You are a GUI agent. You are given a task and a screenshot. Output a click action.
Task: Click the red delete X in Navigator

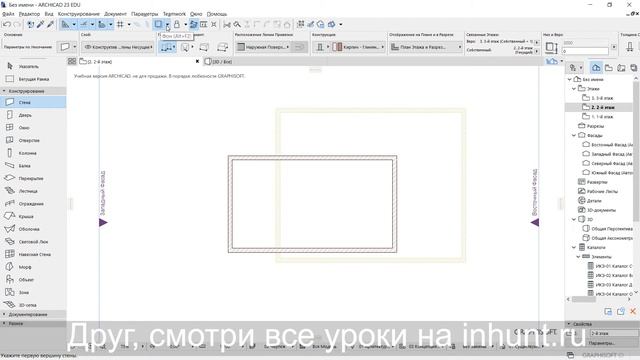click(633, 311)
